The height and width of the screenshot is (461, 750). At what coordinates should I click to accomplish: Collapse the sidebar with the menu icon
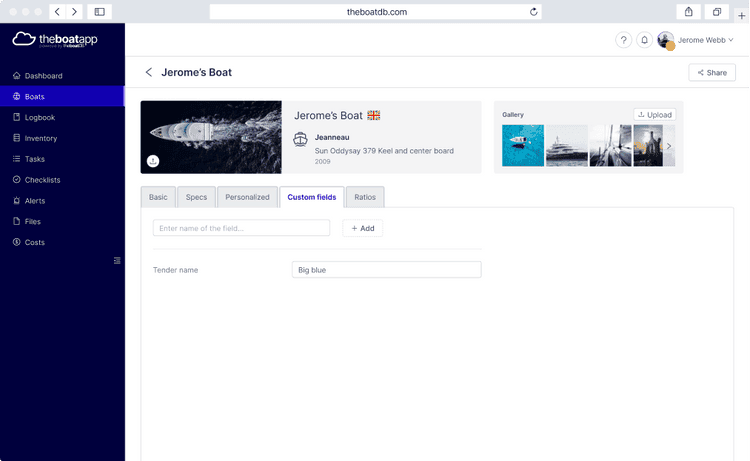click(x=117, y=261)
